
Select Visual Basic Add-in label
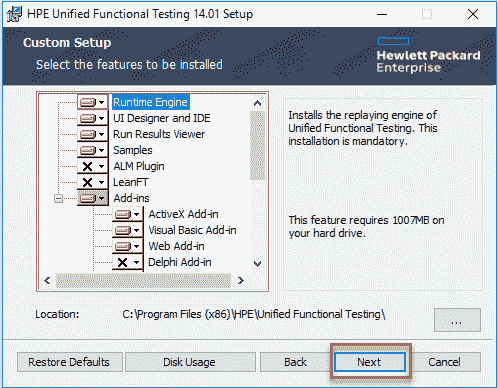(192, 230)
